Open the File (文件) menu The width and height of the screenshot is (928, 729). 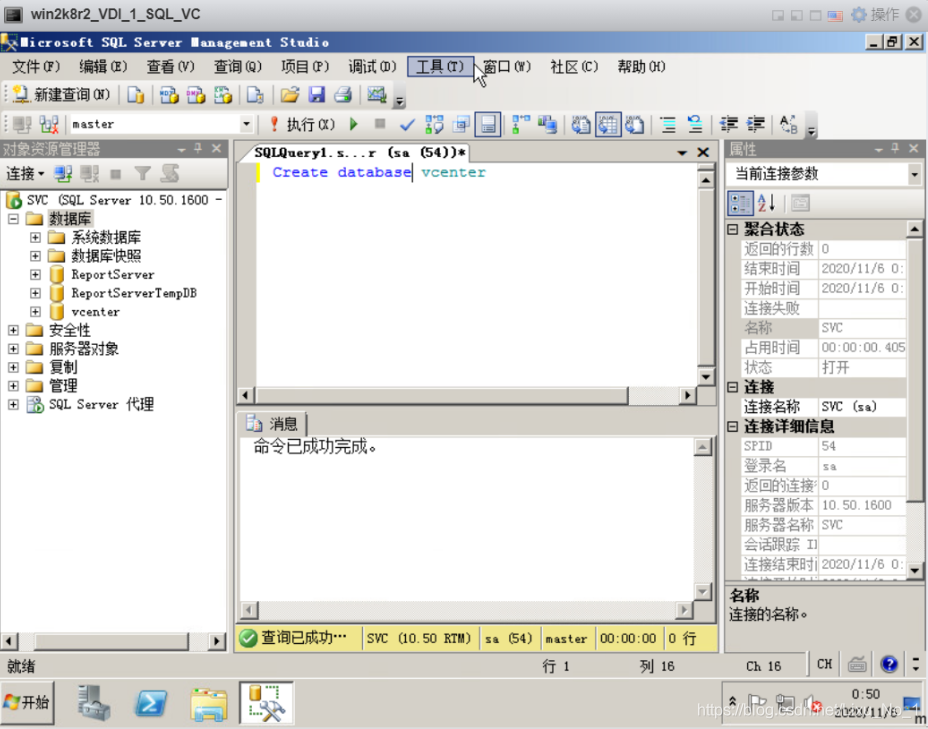(x=36, y=67)
